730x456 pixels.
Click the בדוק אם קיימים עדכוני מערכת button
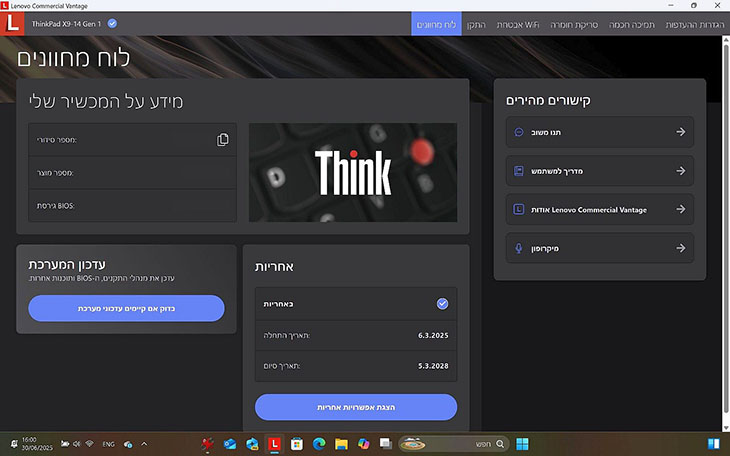127,308
